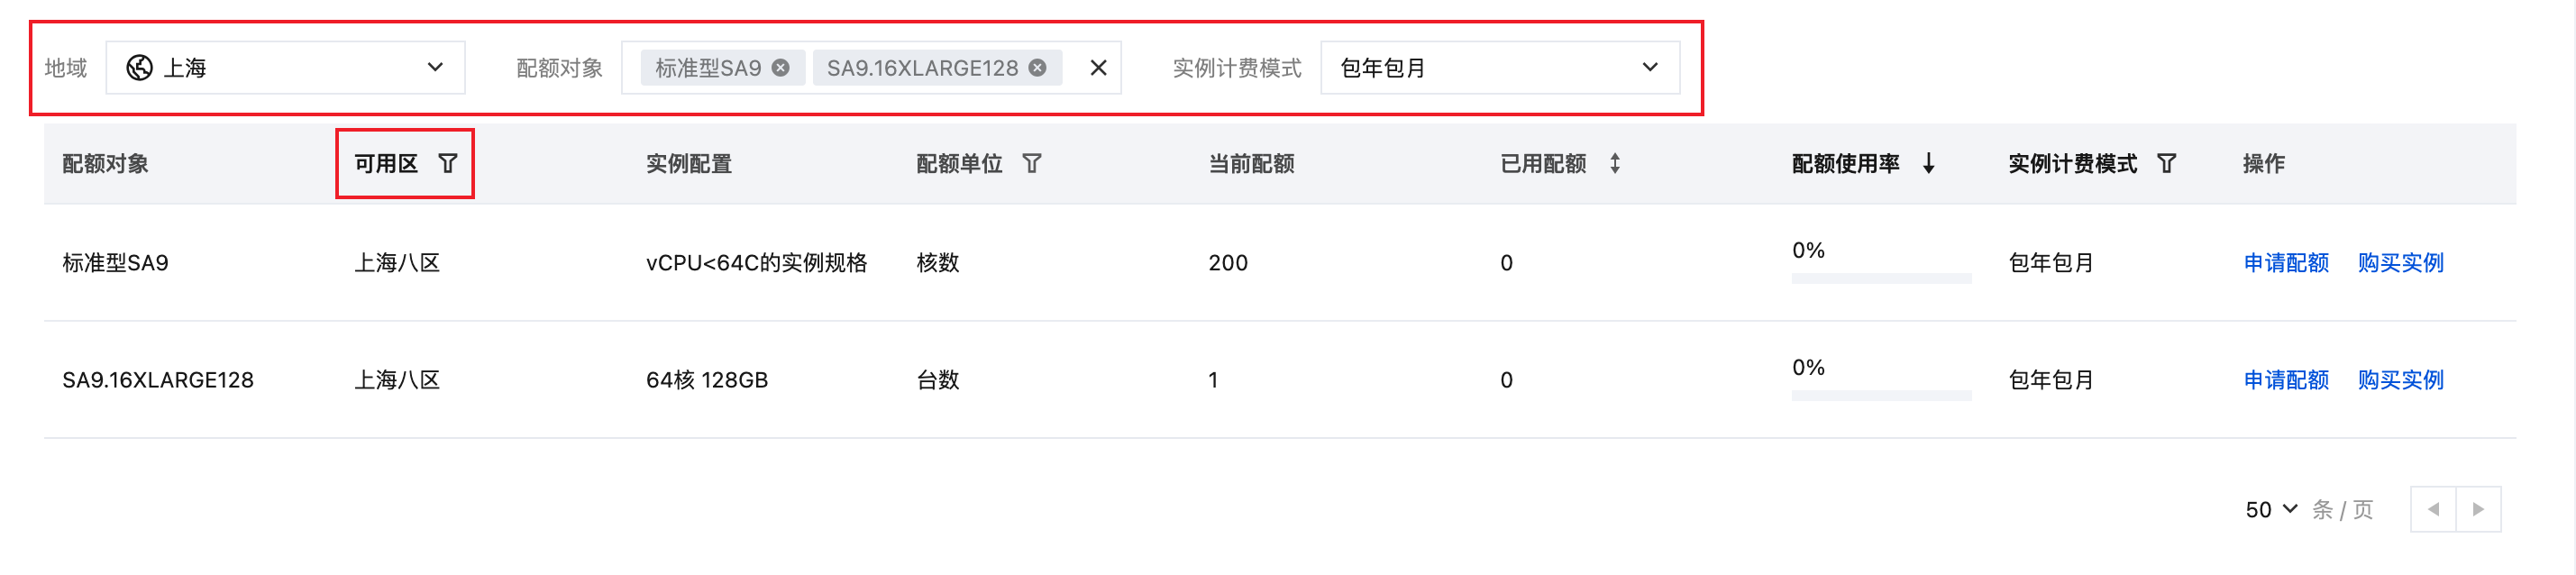Click the 标准型SA9 usage progress bar
Viewport: 2576px width, 575px height.
(1881, 279)
